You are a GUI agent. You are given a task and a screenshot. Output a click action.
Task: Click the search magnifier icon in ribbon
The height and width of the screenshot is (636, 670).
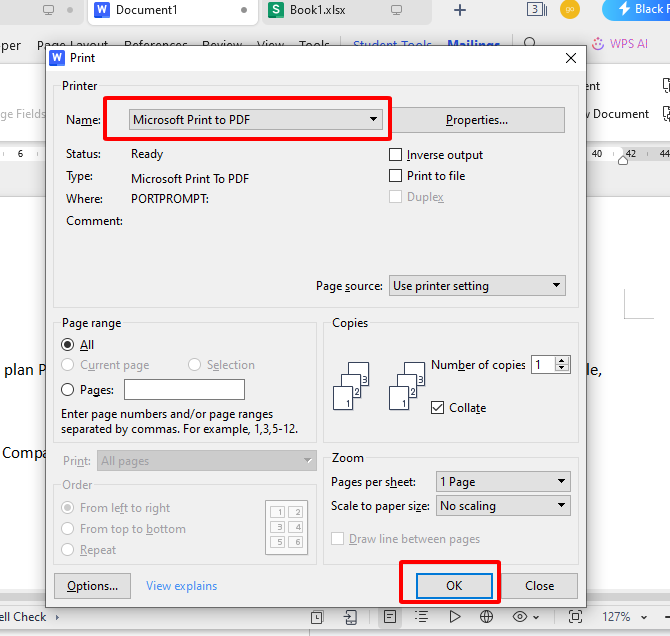click(x=529, y=43)
